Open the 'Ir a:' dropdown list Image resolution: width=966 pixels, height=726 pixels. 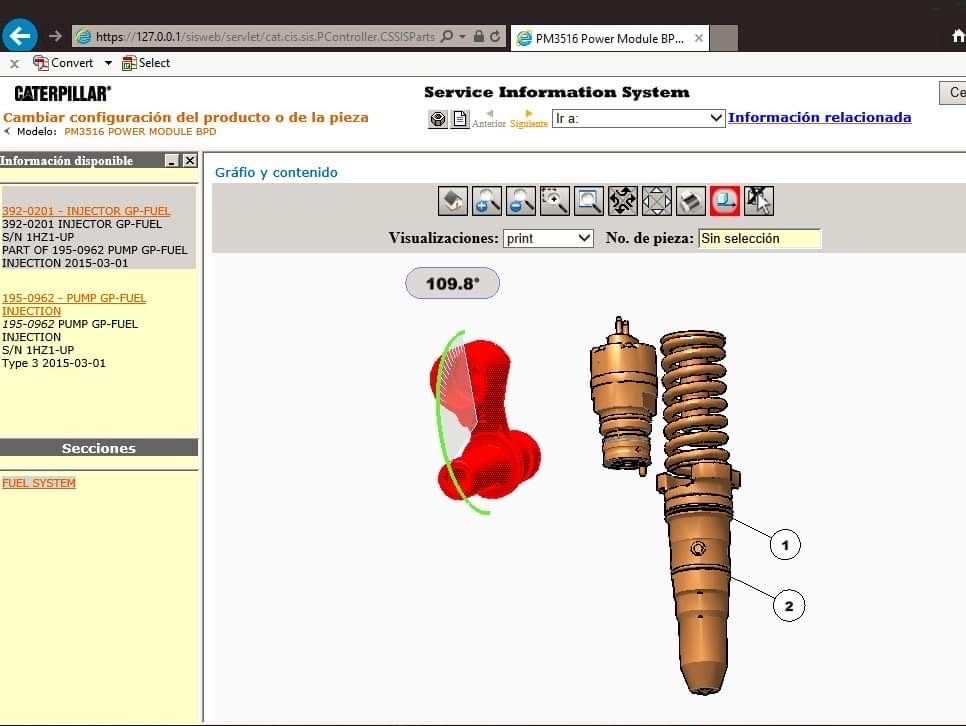click(638, 118)
